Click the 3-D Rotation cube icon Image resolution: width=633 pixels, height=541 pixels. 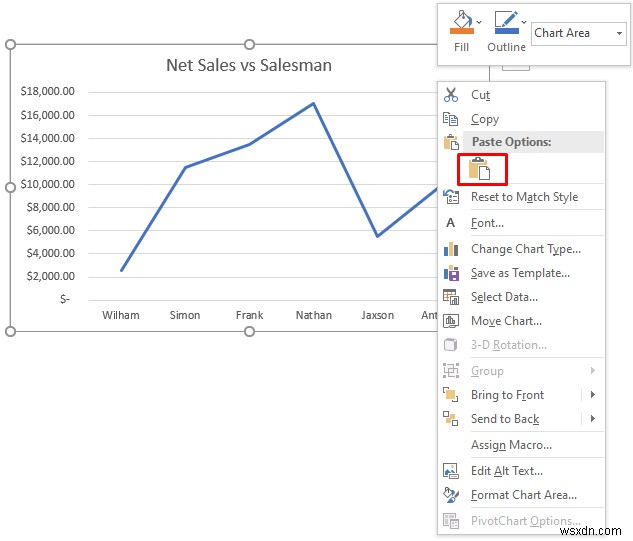point(451,345)
